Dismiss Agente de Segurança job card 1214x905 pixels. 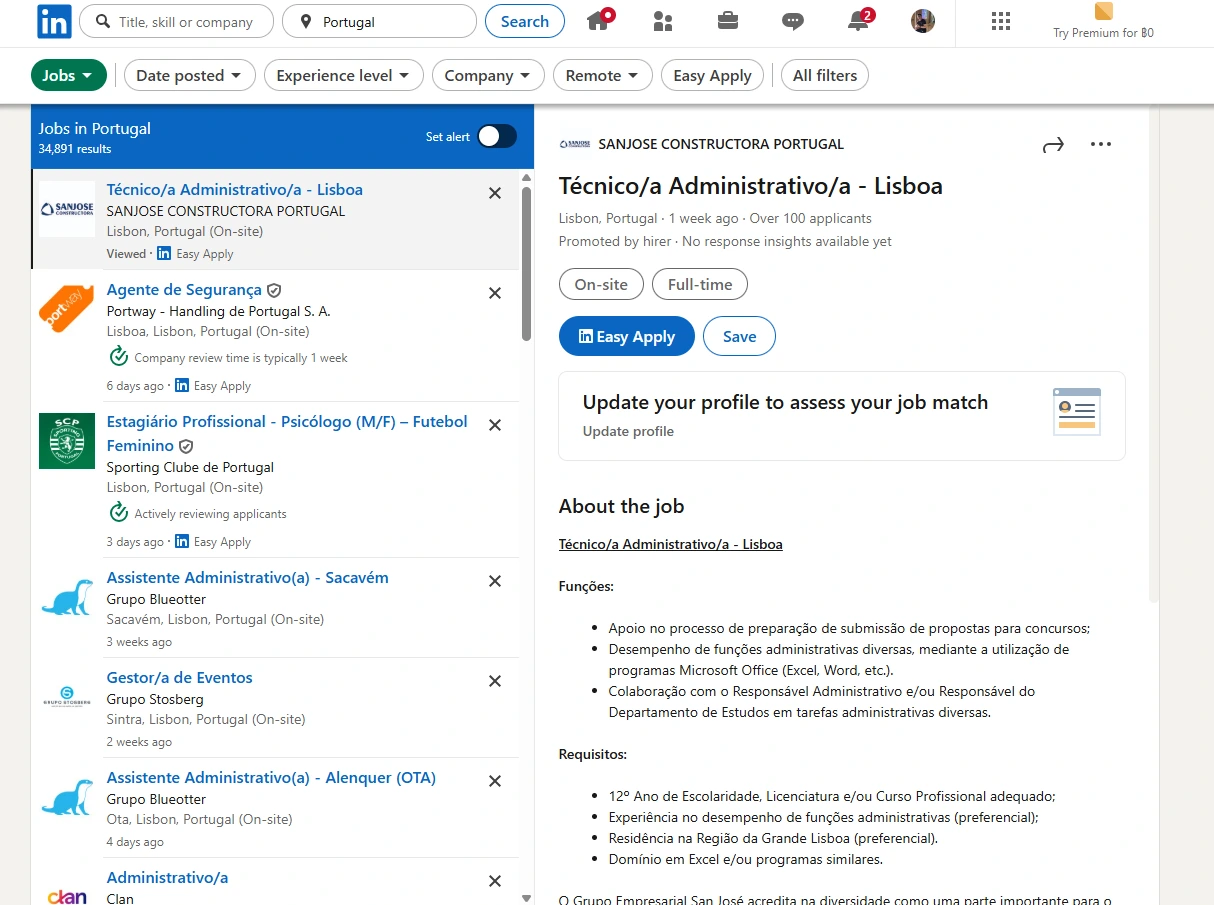point(495,293)
